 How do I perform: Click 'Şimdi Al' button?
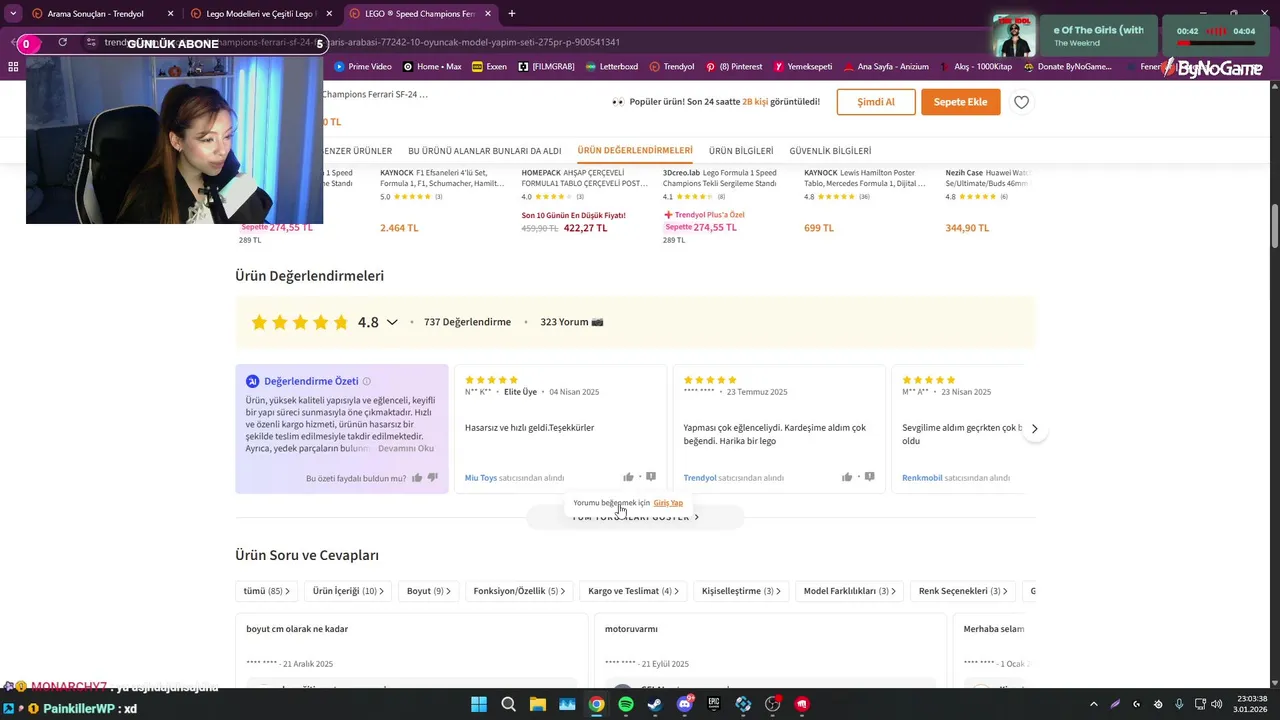pos(876,102)
